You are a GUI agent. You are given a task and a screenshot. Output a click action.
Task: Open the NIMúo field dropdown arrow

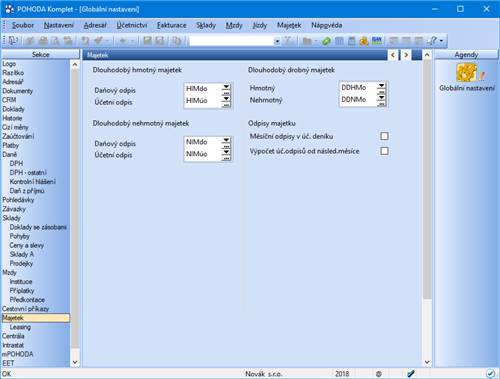point(226,152)
